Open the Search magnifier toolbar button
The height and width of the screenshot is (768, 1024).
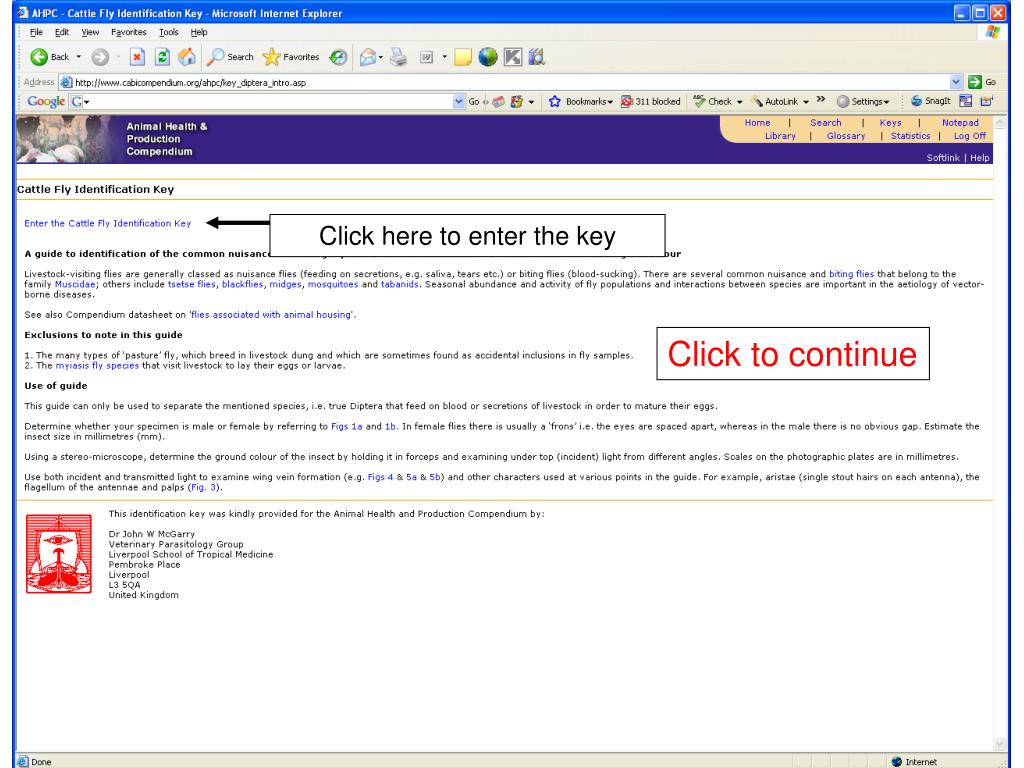tap(230, 57)
